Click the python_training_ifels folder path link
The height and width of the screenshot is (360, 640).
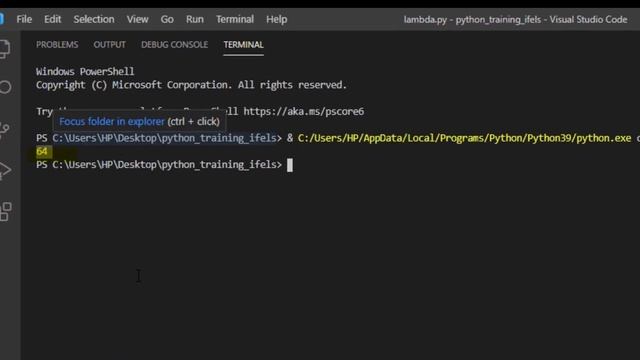[x=164, y=138]
